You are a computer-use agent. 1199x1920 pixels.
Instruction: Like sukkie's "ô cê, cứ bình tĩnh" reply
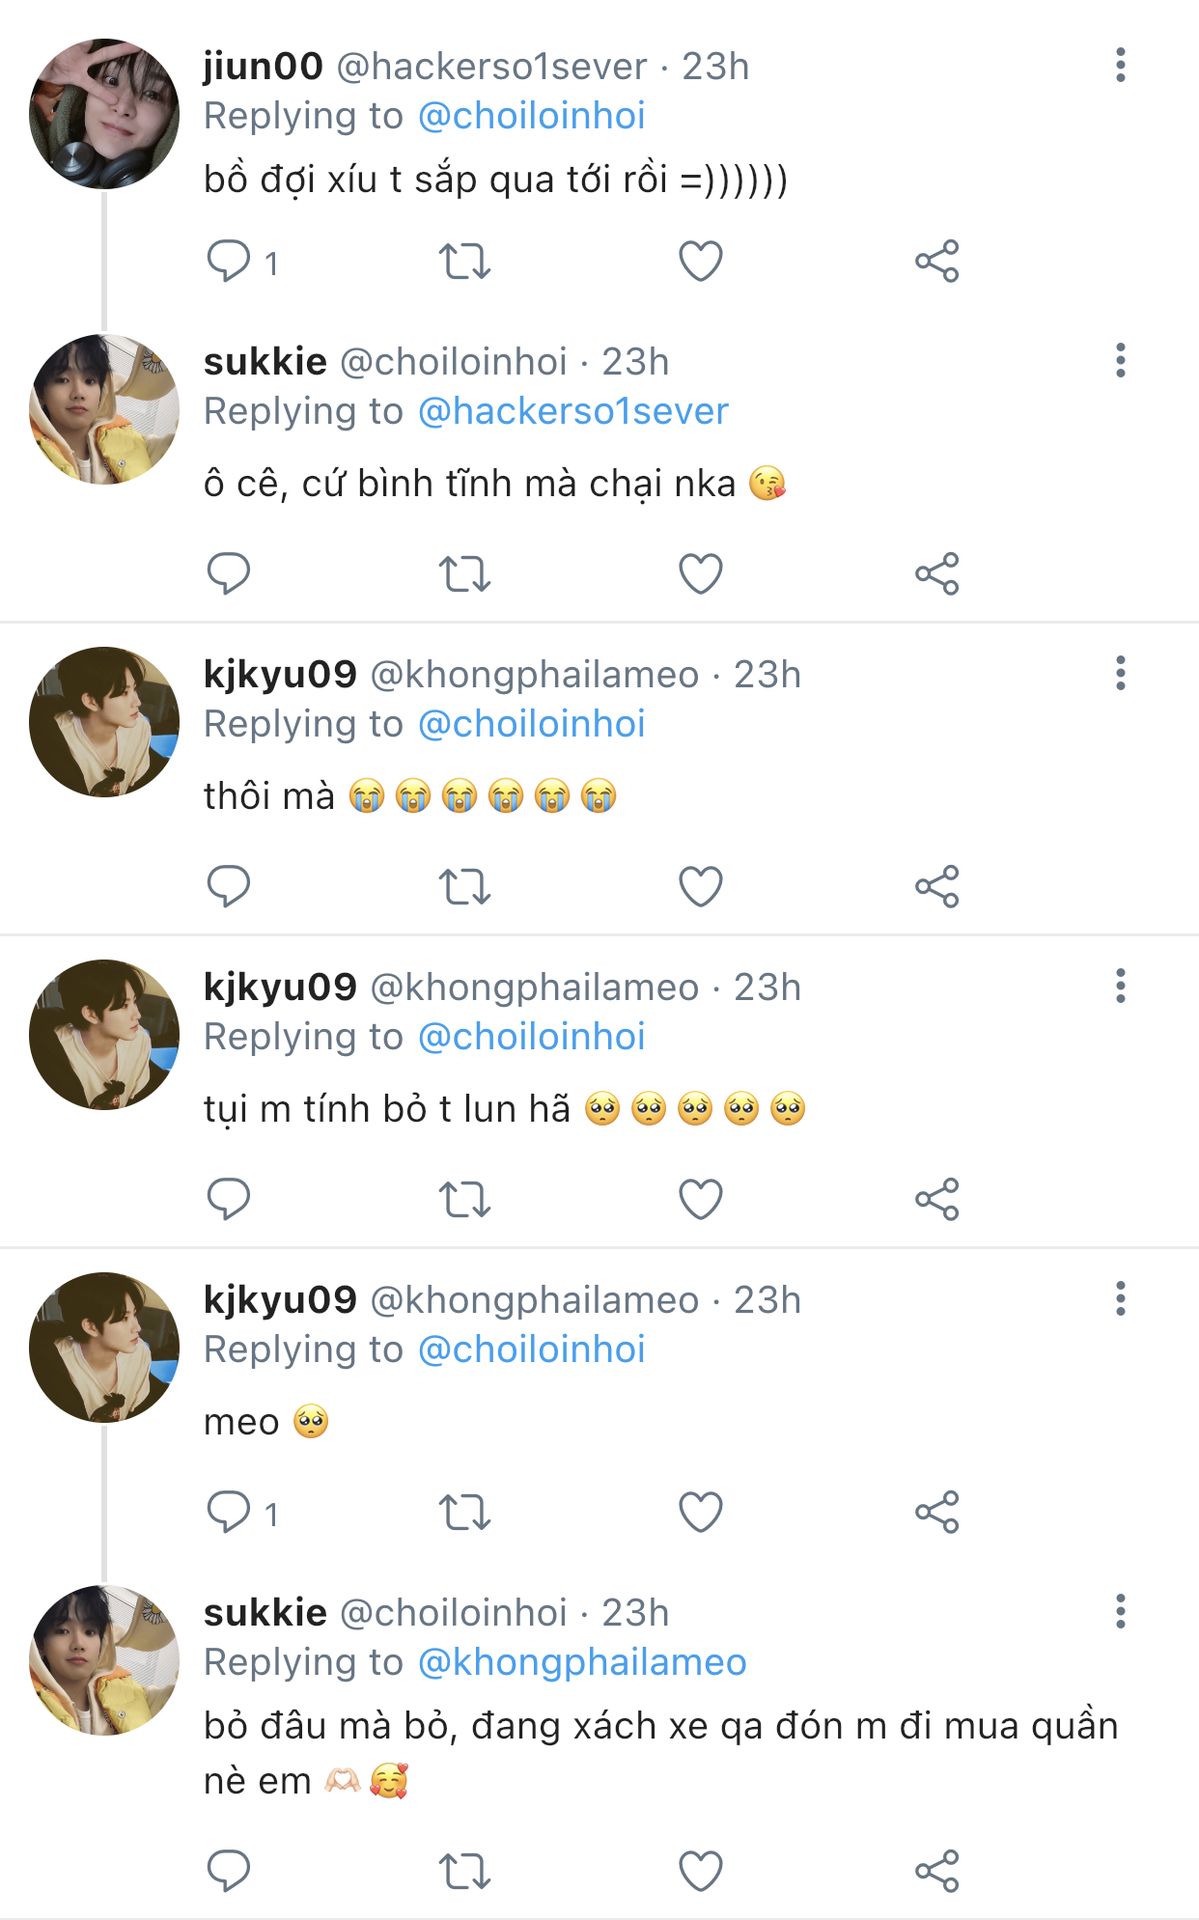[700, 574]
